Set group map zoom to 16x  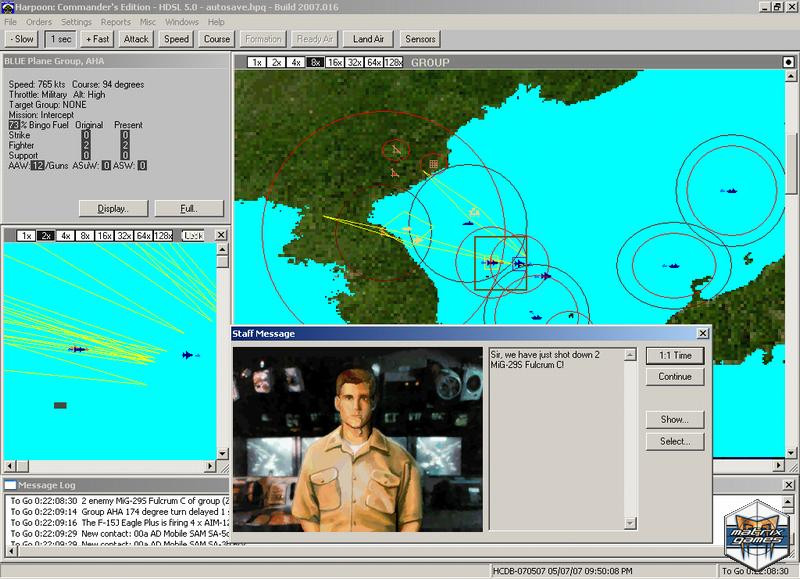pyautogui.click(x=335, y=62)
